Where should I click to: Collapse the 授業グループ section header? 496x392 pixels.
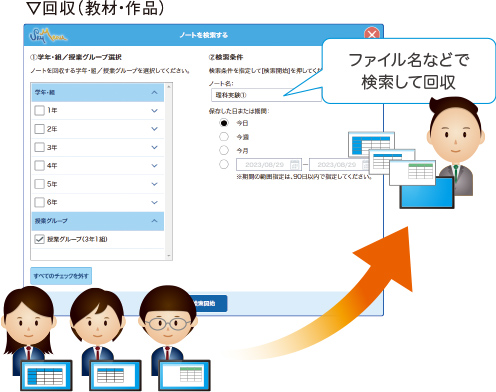tap(98, 221)
